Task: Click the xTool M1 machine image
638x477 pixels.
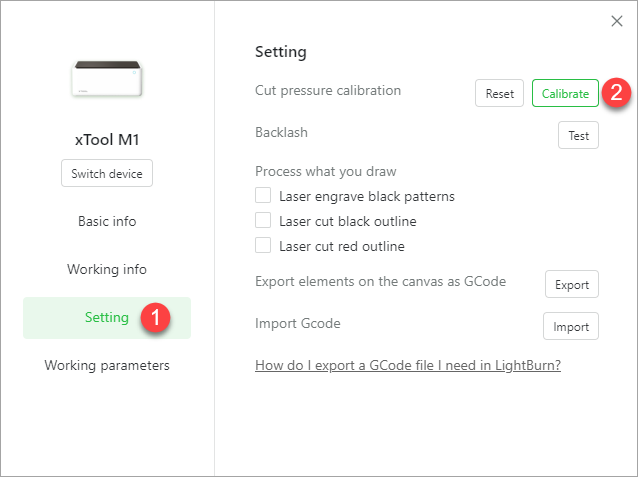Action: click(107, 79)
